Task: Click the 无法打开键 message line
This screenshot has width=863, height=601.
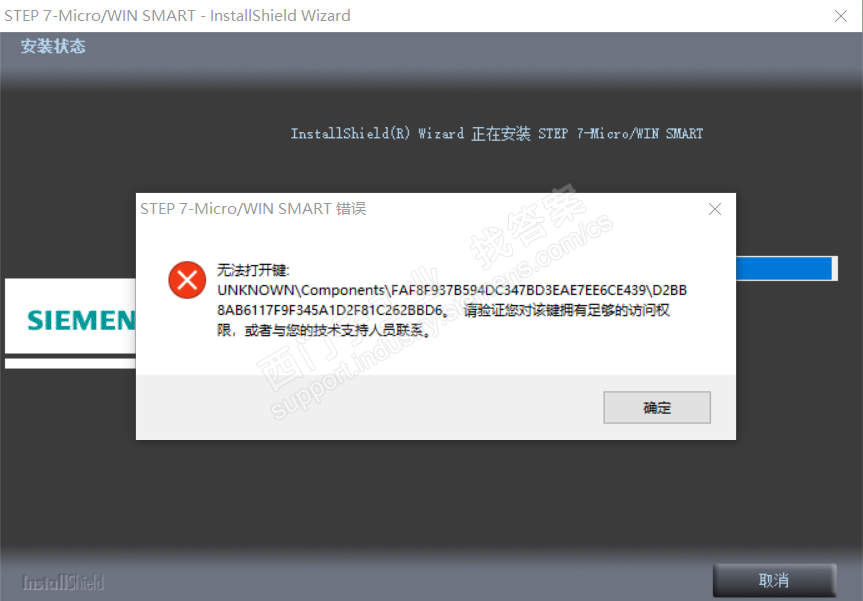Action: click(253, 270)
